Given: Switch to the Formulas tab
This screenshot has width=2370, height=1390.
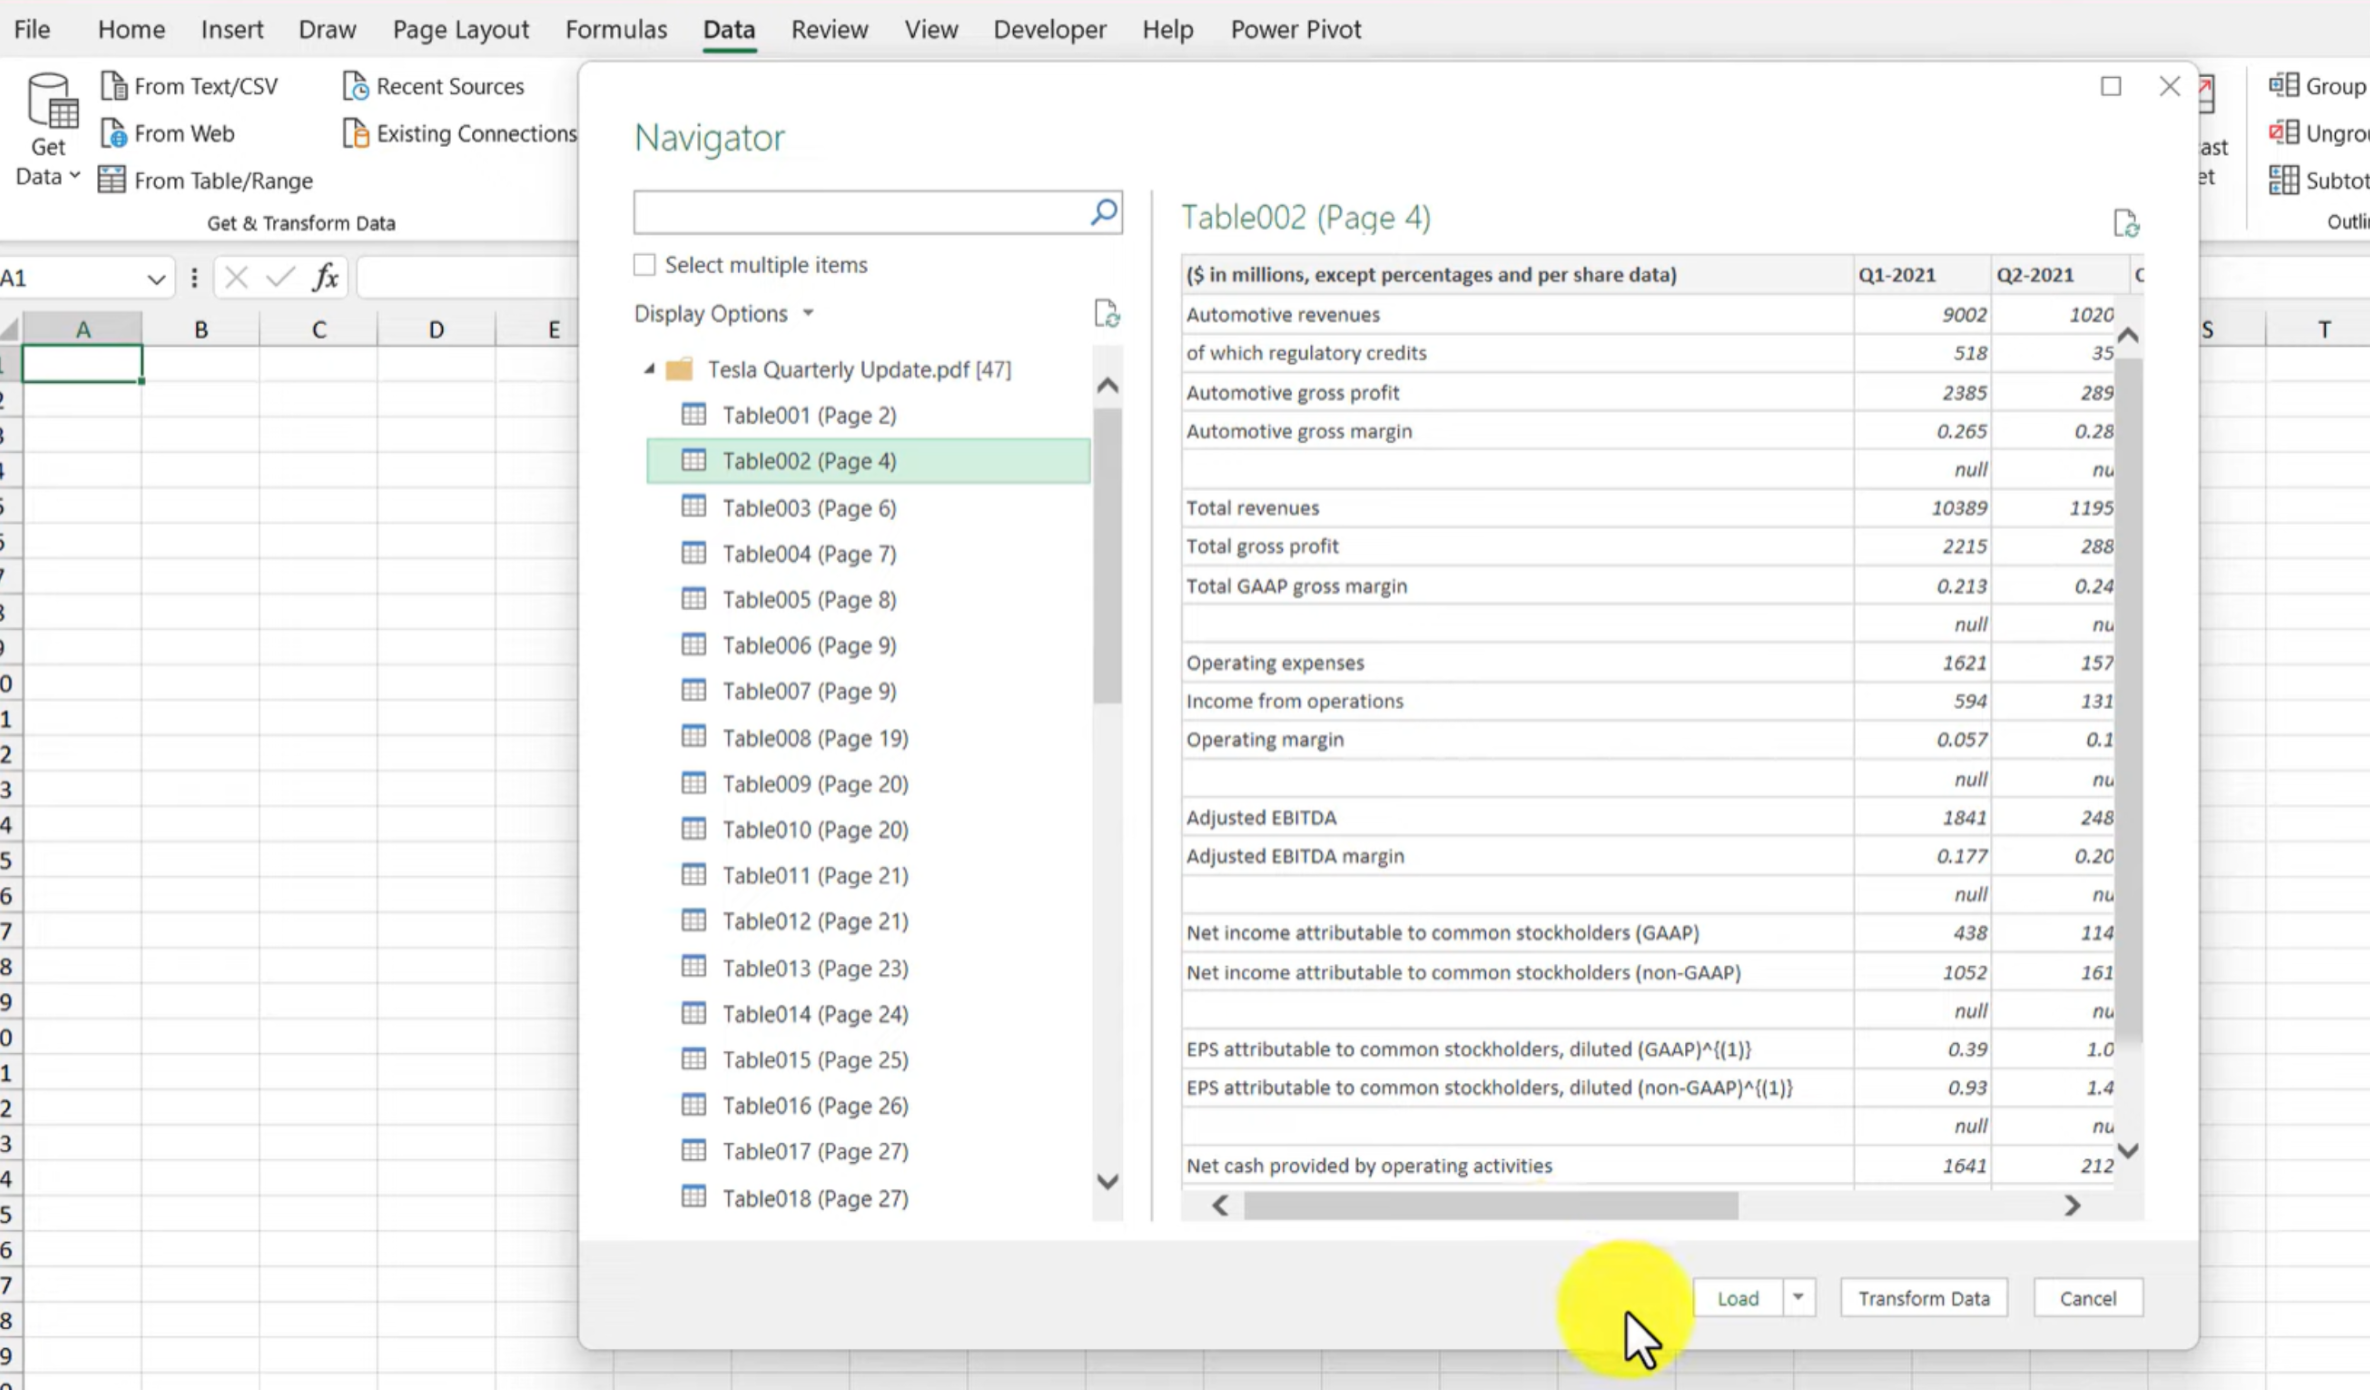Looking at the screenshot, I should (616, 30).
